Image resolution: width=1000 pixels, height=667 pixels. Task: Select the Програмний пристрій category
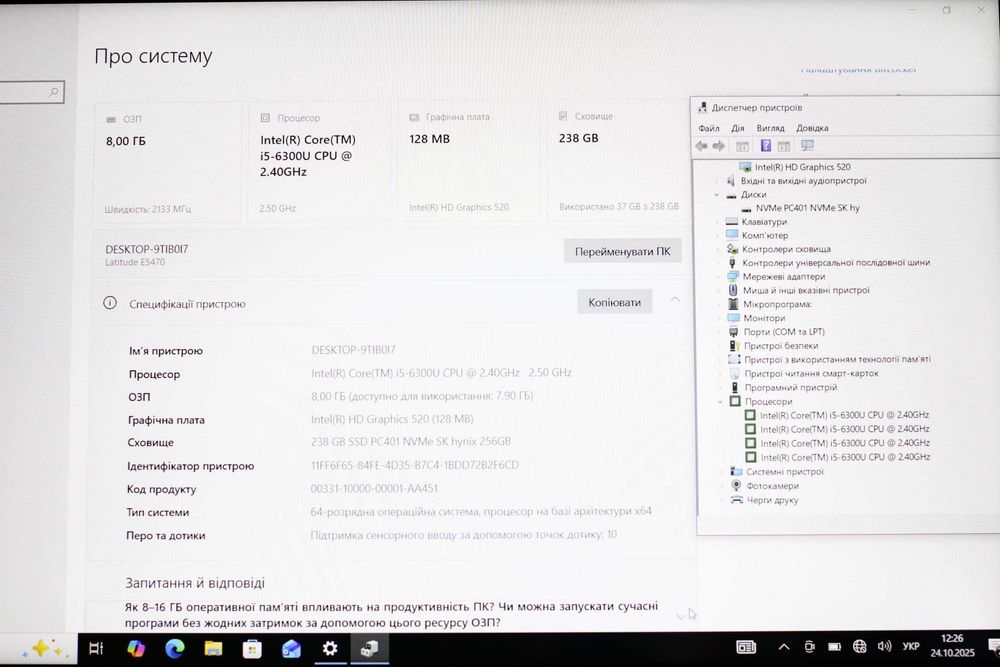click(x=790, y=388)
